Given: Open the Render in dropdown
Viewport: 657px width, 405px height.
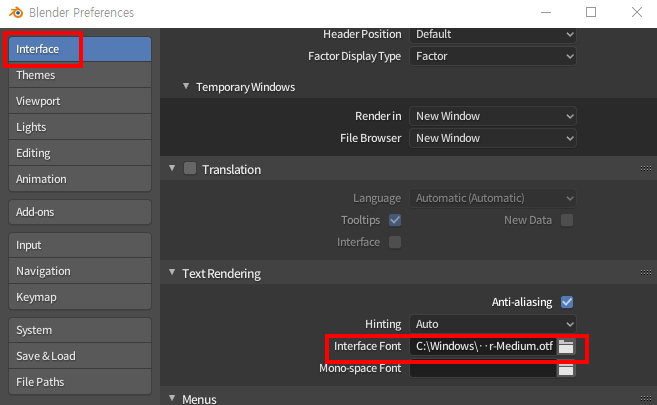Looking at the screenshot, I should pos(493,116).
